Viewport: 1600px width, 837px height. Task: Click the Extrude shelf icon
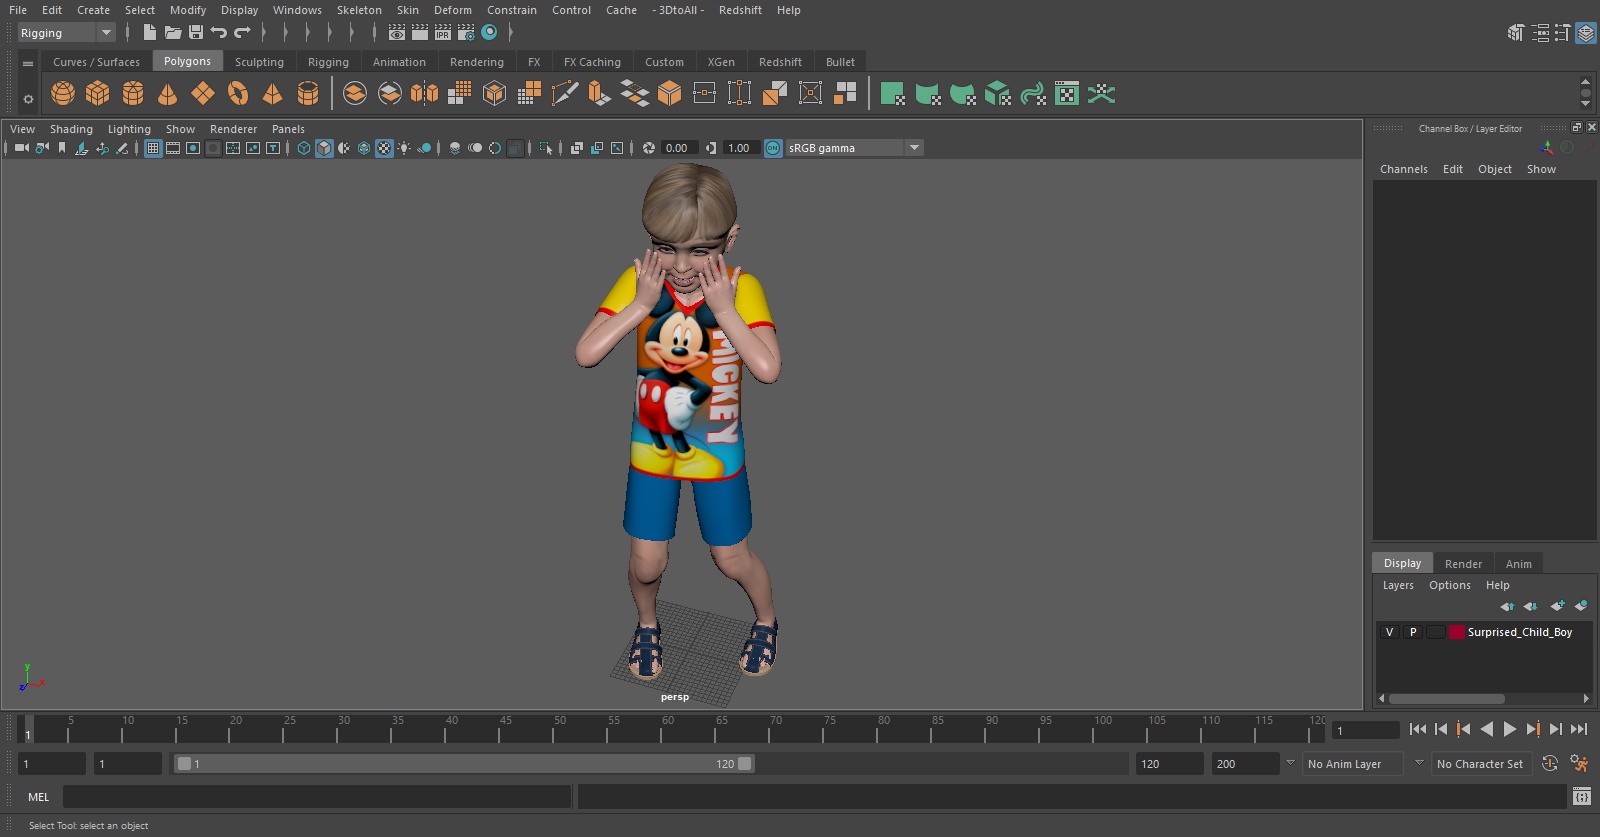[x=599, y=94]
